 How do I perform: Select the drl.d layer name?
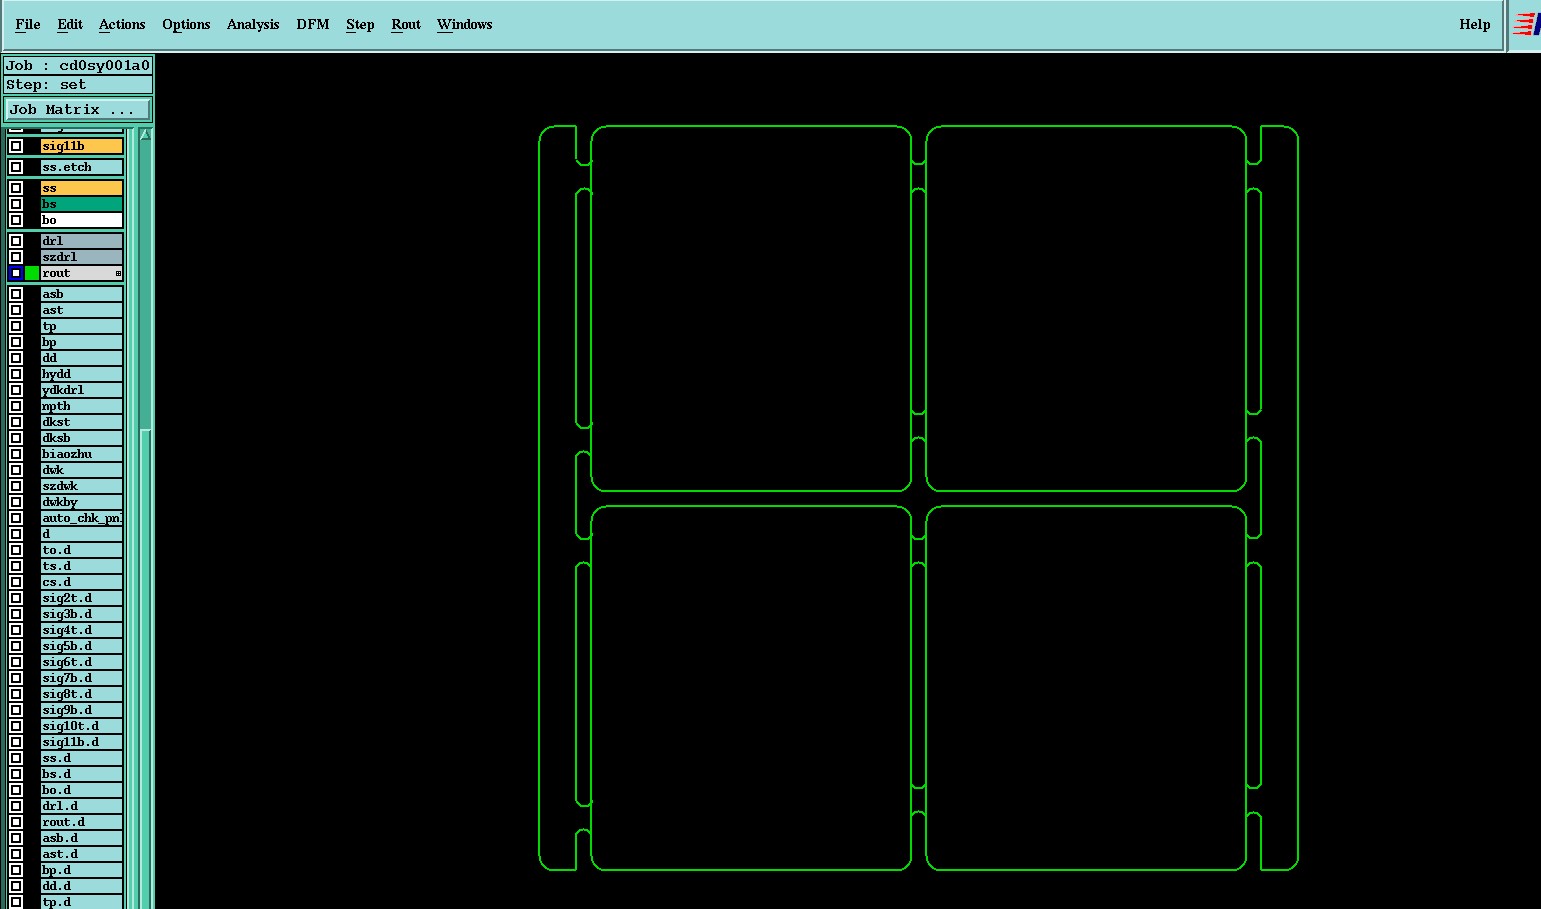pyautogui.click(x=82, y=806)
